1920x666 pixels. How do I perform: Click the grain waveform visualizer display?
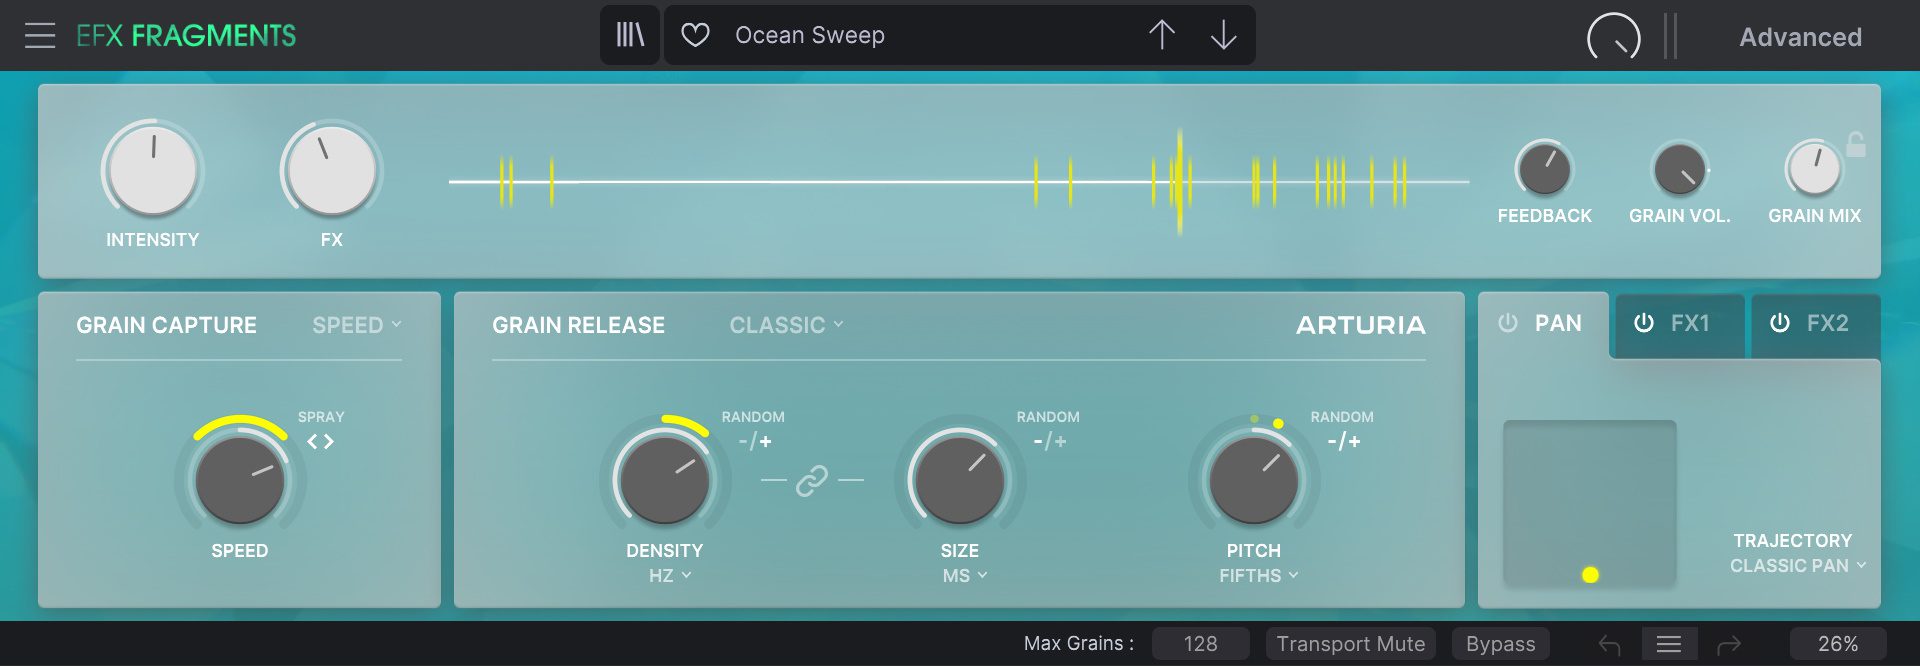point(959,182)
